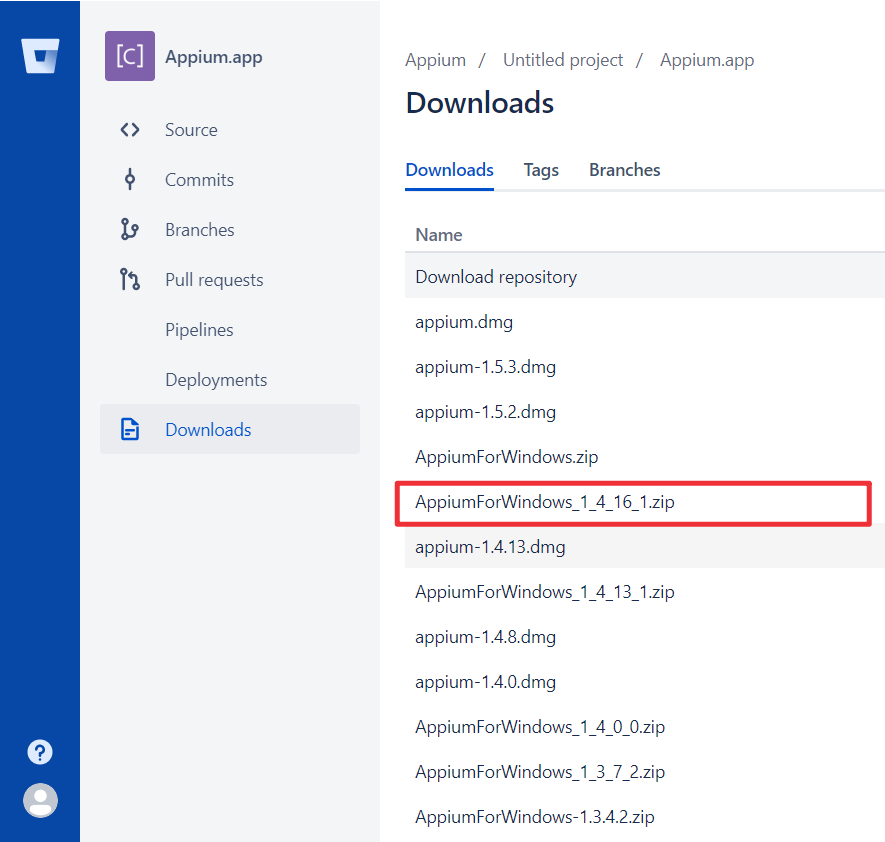
Task: Switch to the Tags tab
Action: tap(541, 170)
